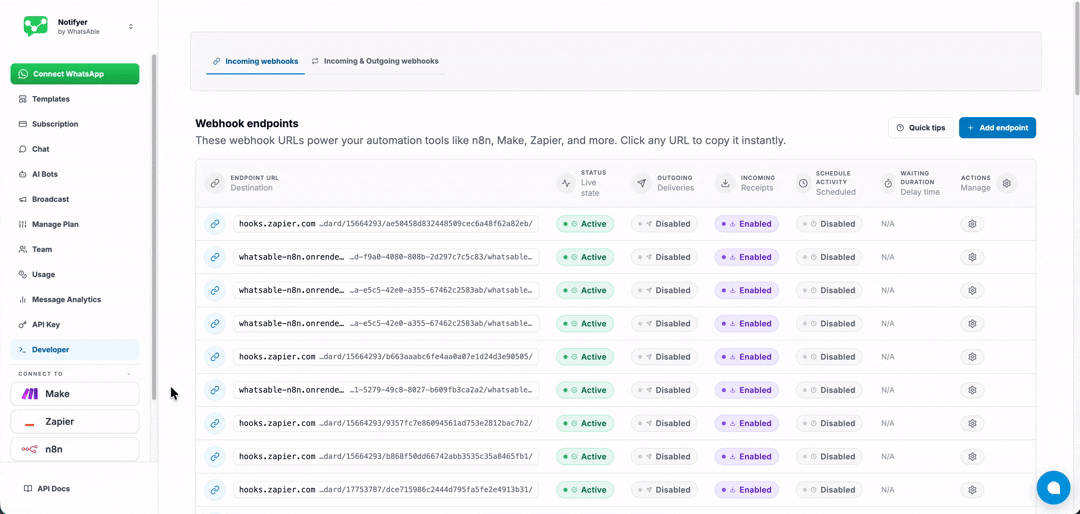Screen dimensions: 1080x514
Task: Open API Docs link
Action: 47,489
